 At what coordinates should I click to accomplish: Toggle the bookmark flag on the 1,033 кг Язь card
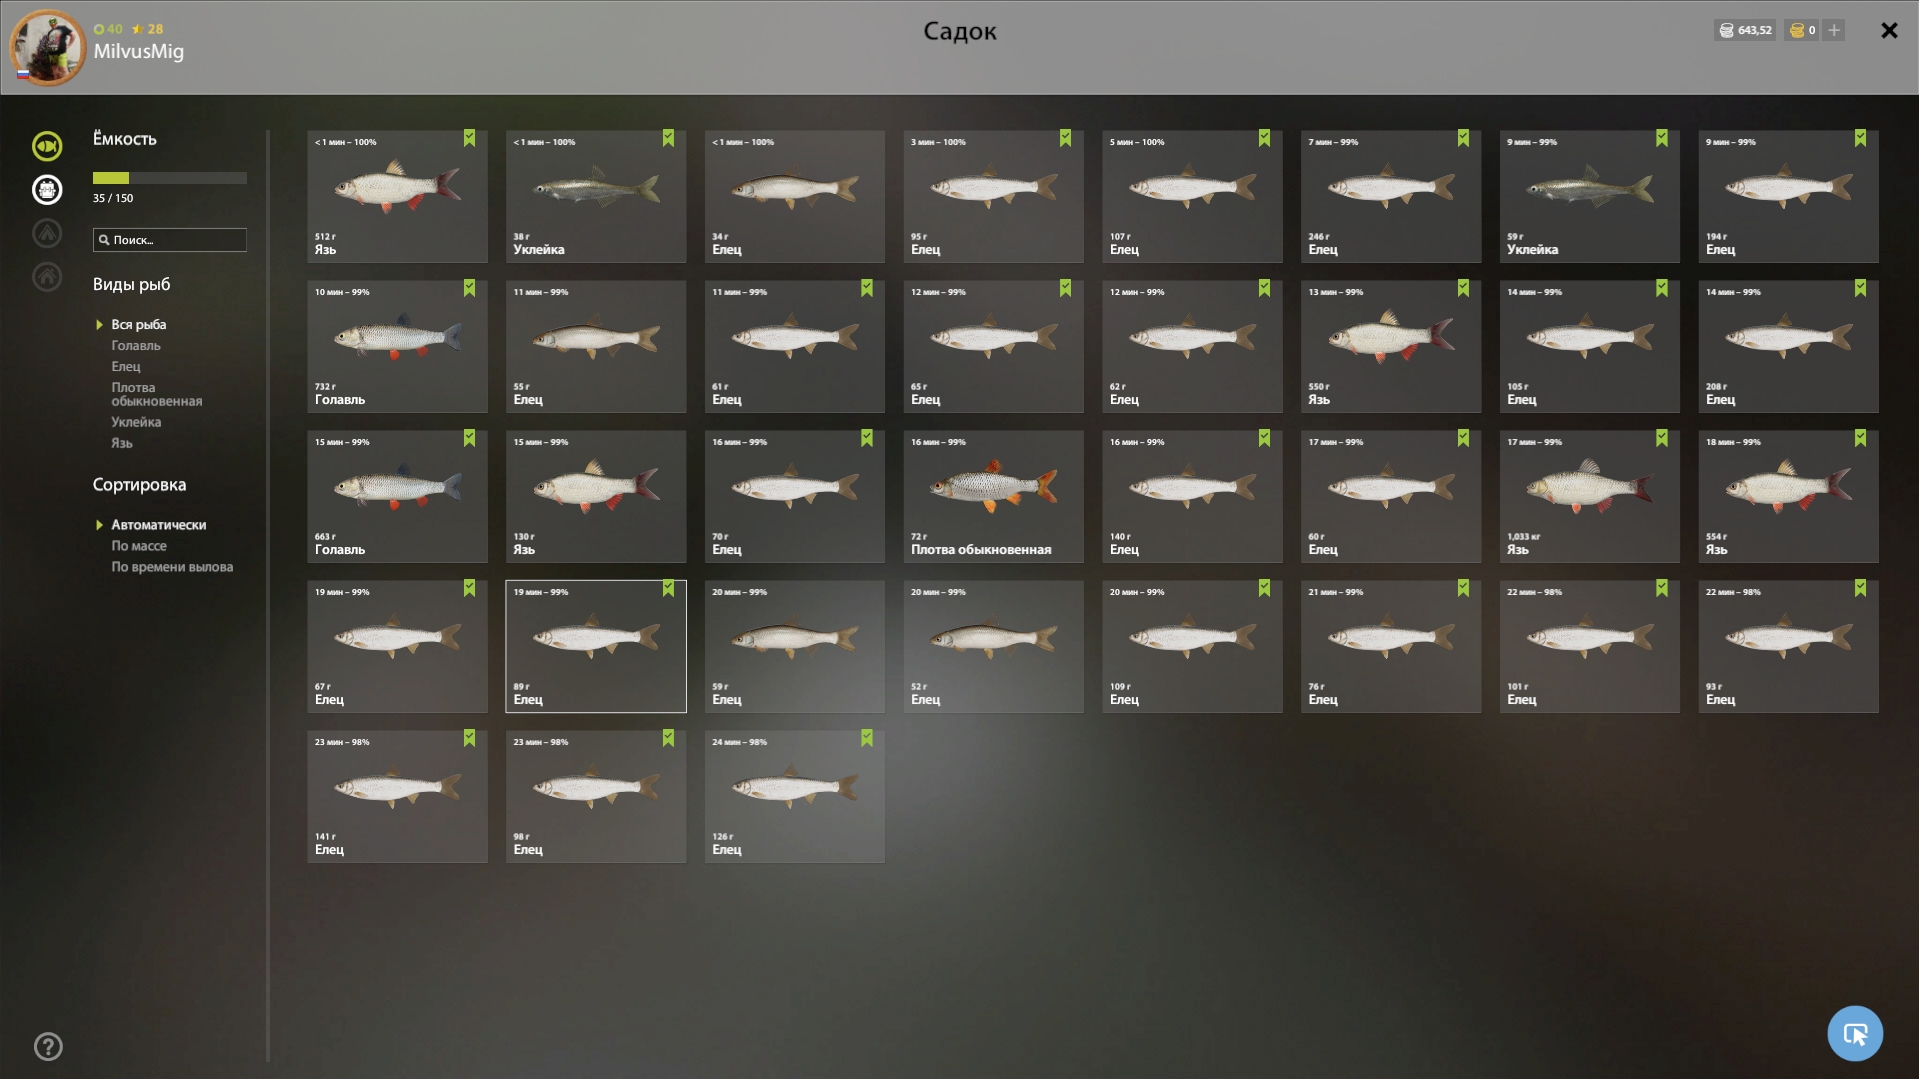[x=1661, y=438]
